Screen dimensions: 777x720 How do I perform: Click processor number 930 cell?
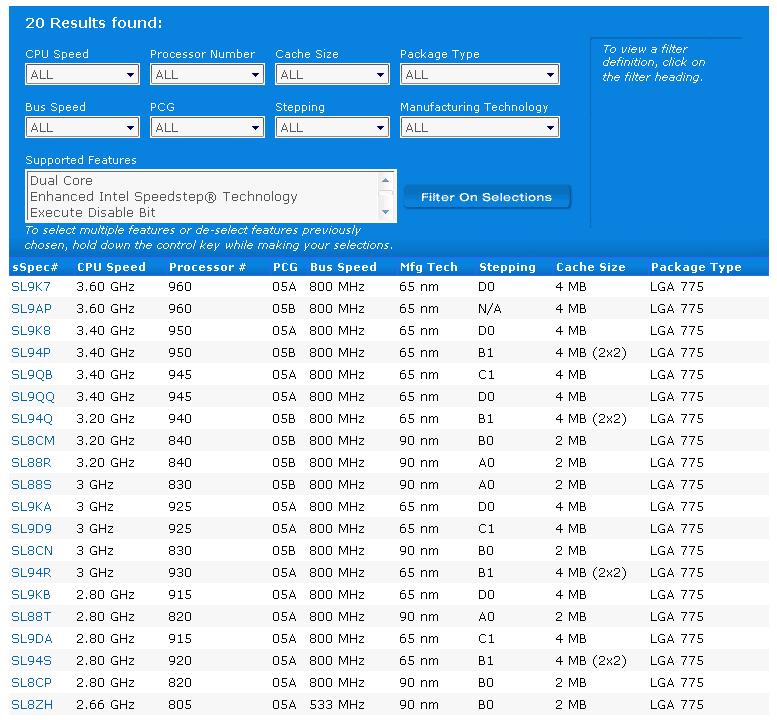(x=180, y=573)
